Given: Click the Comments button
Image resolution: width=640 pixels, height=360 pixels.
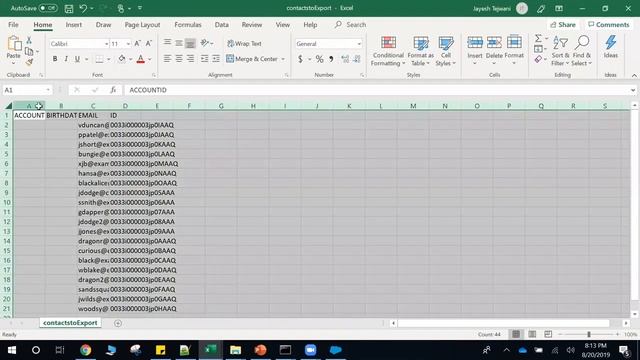Looking at the screenshot, I should [x=609, y=24].
